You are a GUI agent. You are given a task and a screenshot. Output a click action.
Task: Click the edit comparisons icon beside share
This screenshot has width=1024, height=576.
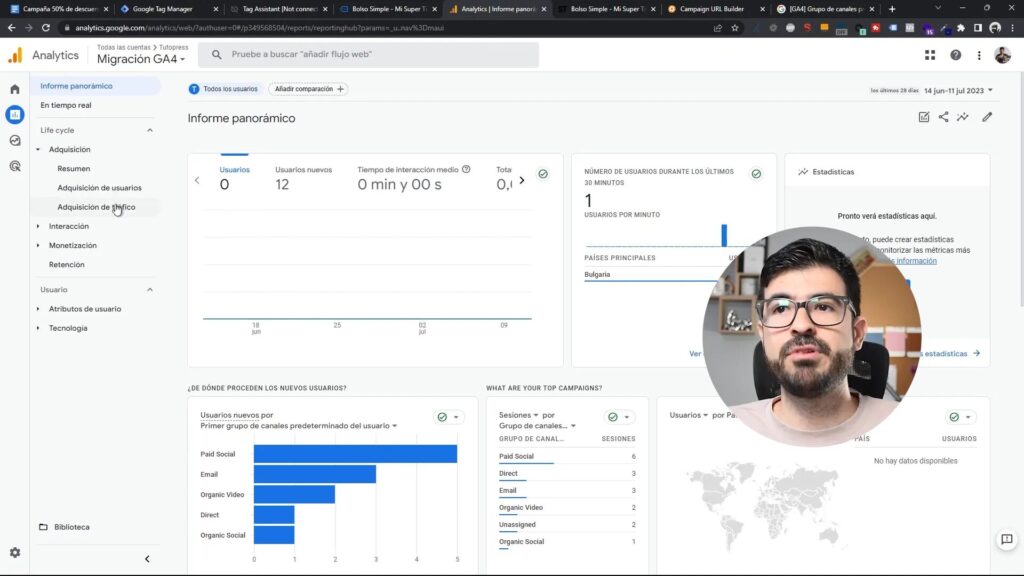coord(923,117)
